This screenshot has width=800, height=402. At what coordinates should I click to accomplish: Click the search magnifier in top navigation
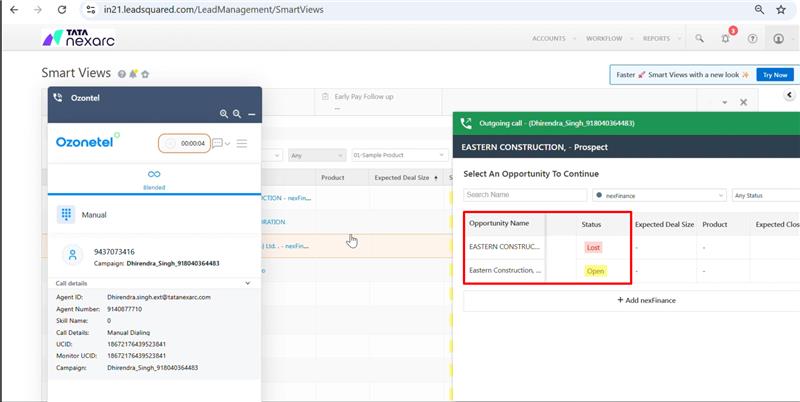tap(699, 39)
